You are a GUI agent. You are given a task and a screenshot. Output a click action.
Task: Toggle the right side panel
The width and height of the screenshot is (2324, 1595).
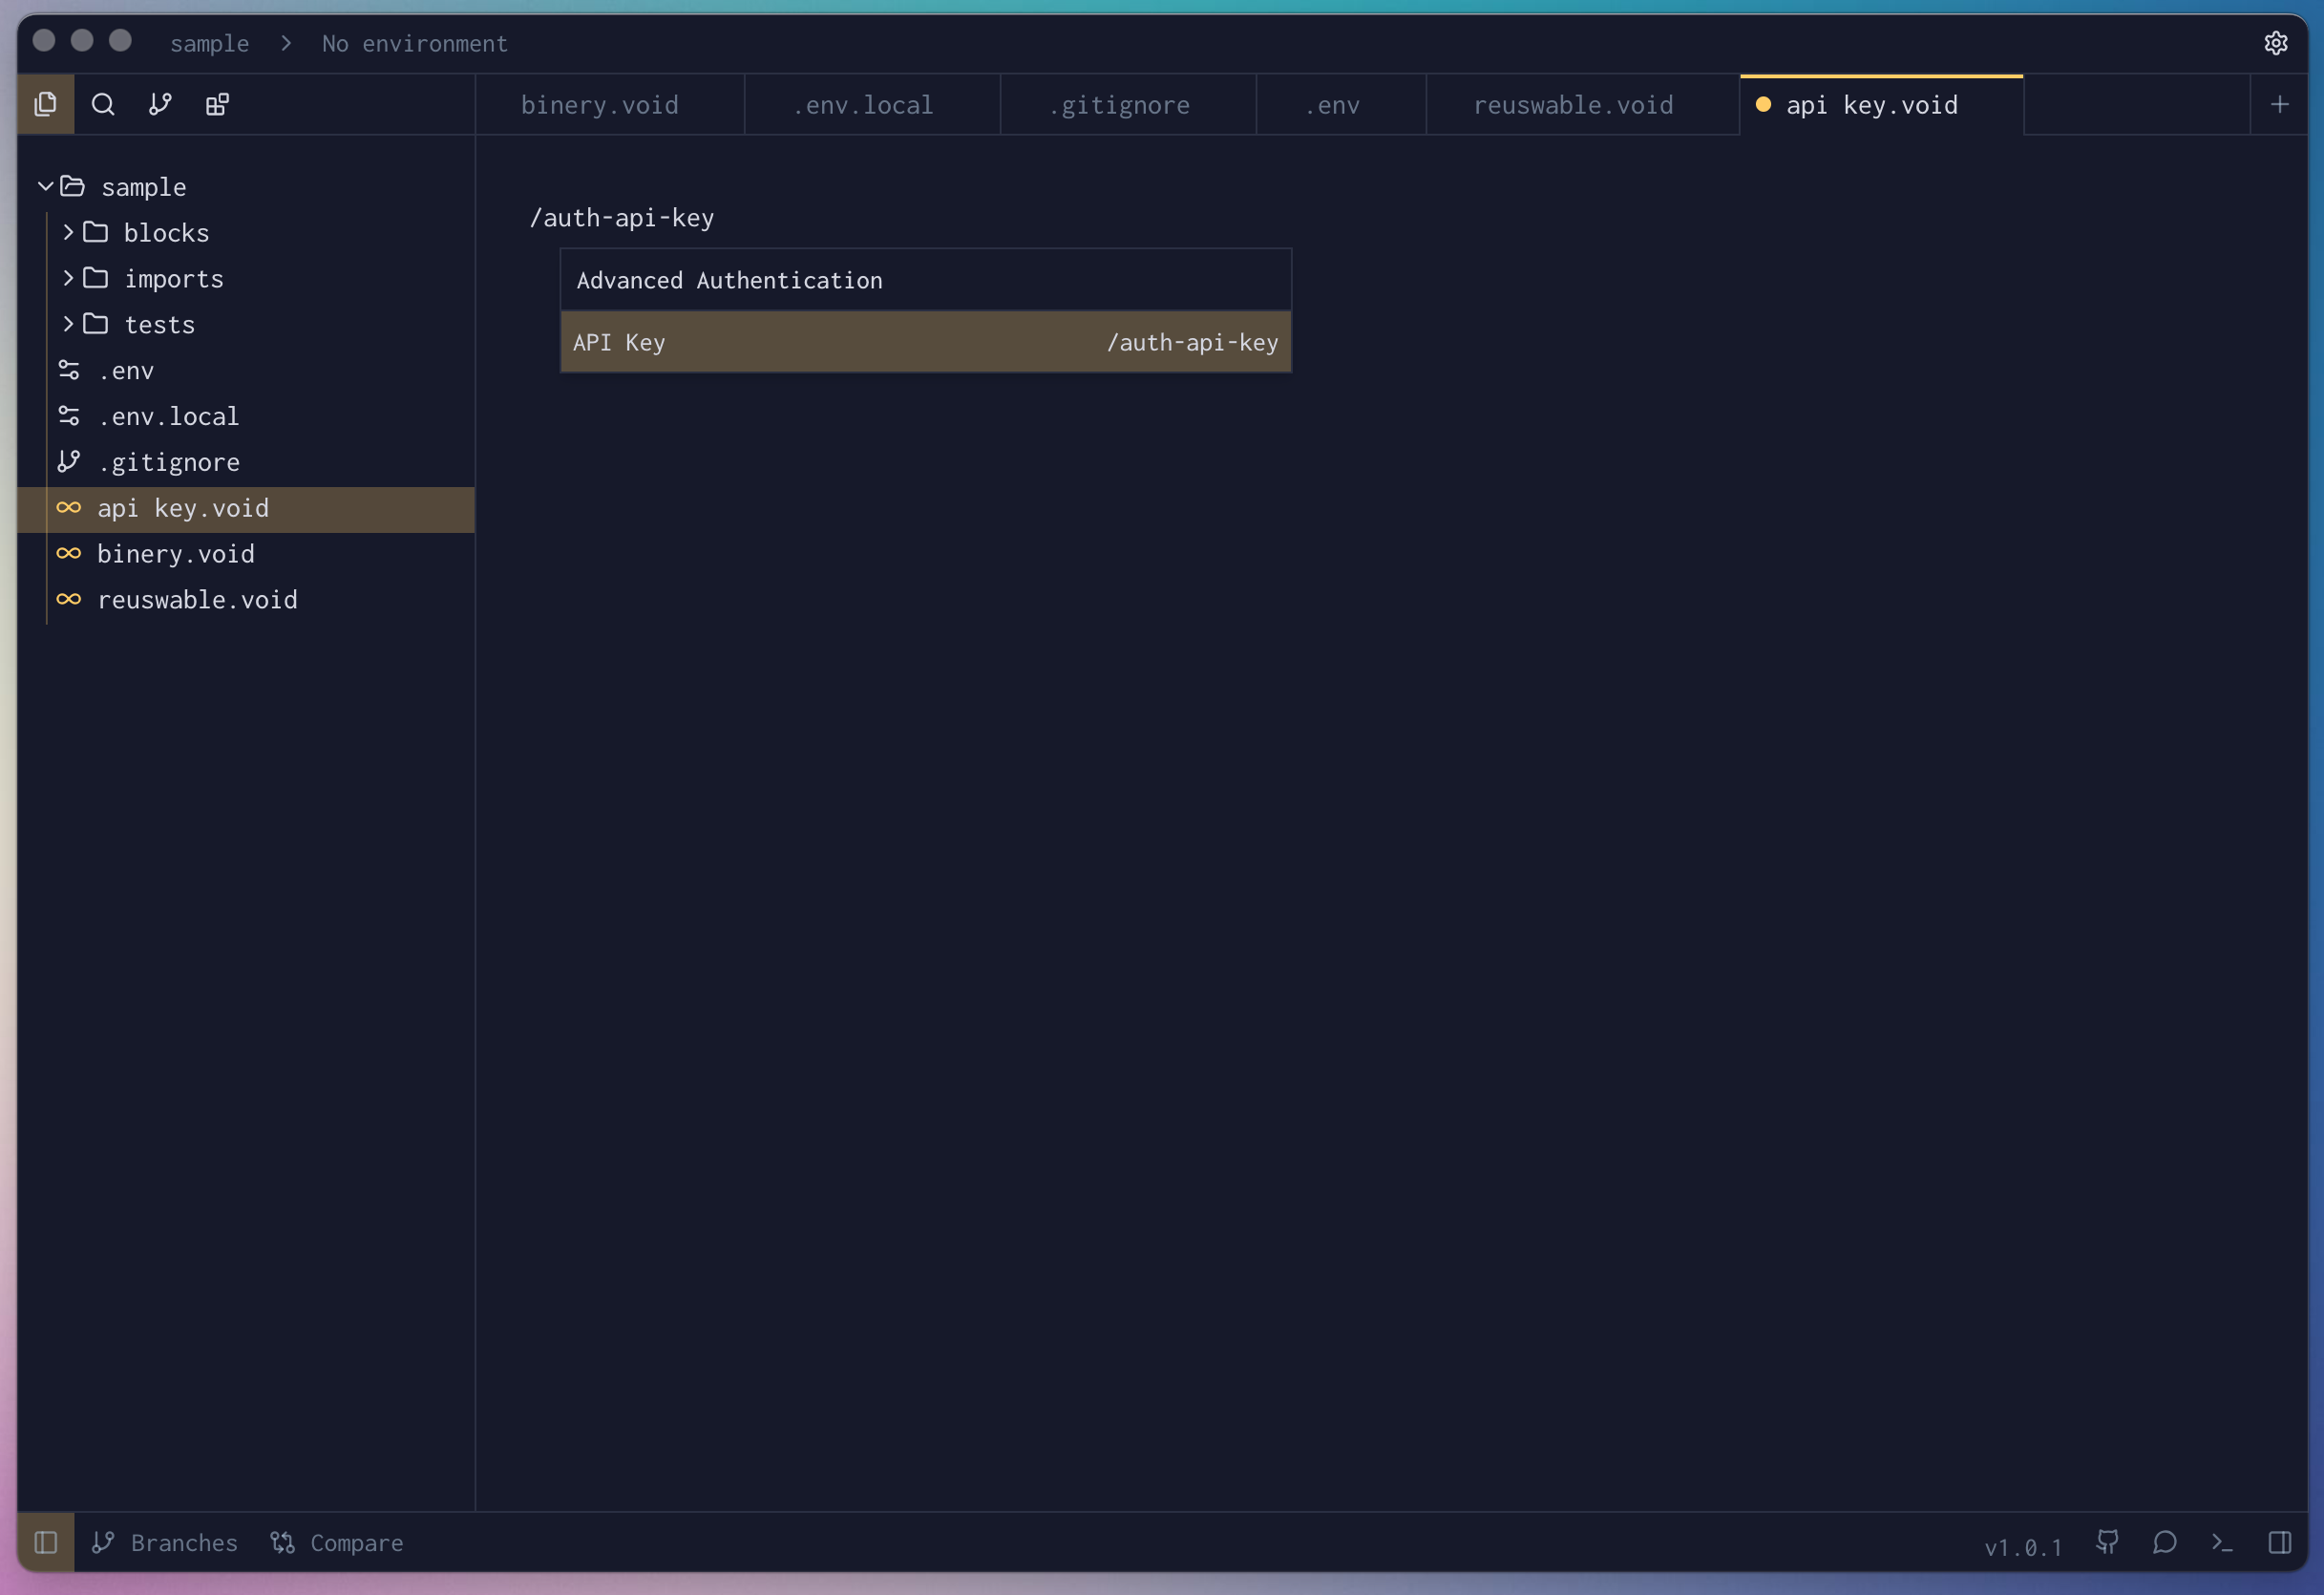tap(2280, 1542)
